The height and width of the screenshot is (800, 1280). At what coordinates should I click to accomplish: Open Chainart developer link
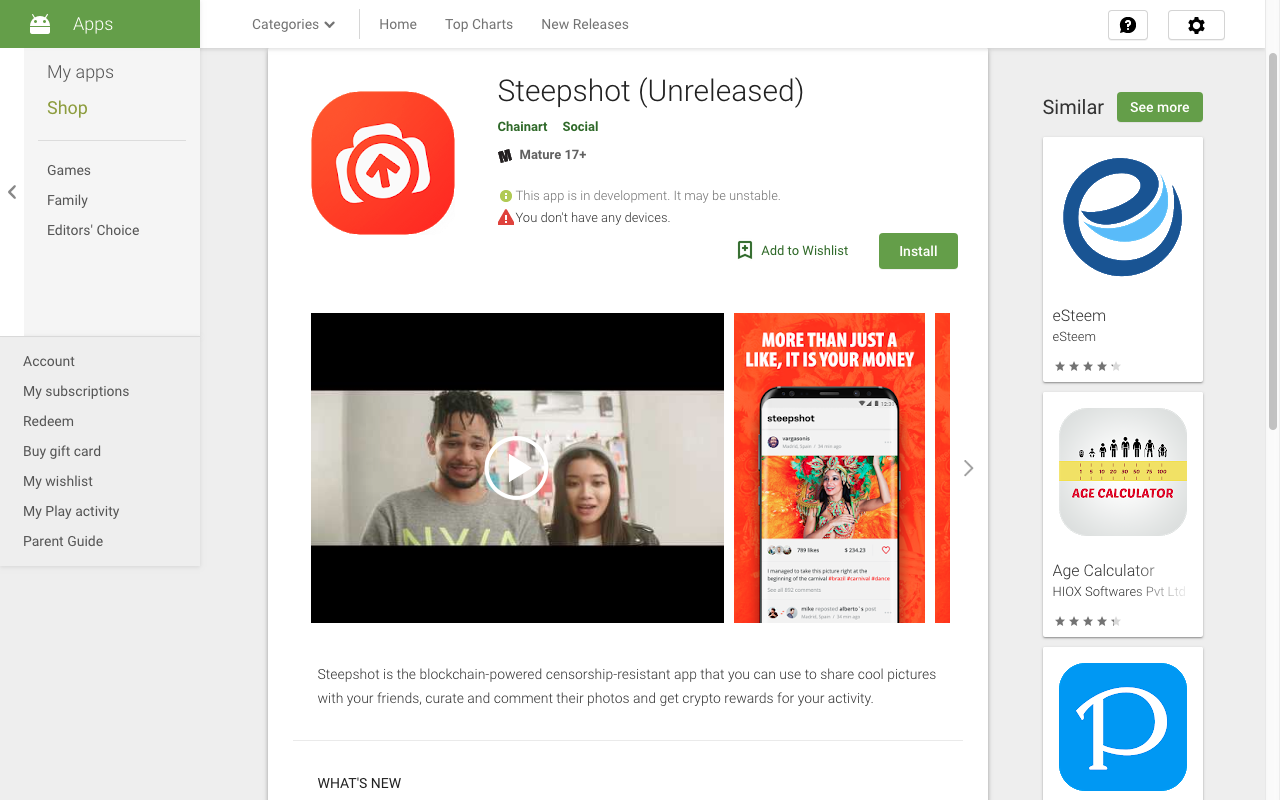pyautogui.click(x=522, y=127)
